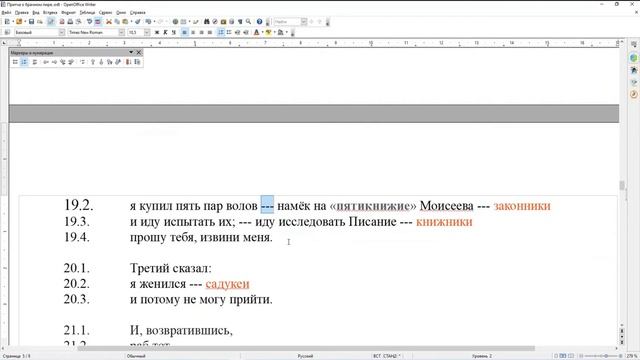Click the Edit File mode icon

[x=51, y=22]
